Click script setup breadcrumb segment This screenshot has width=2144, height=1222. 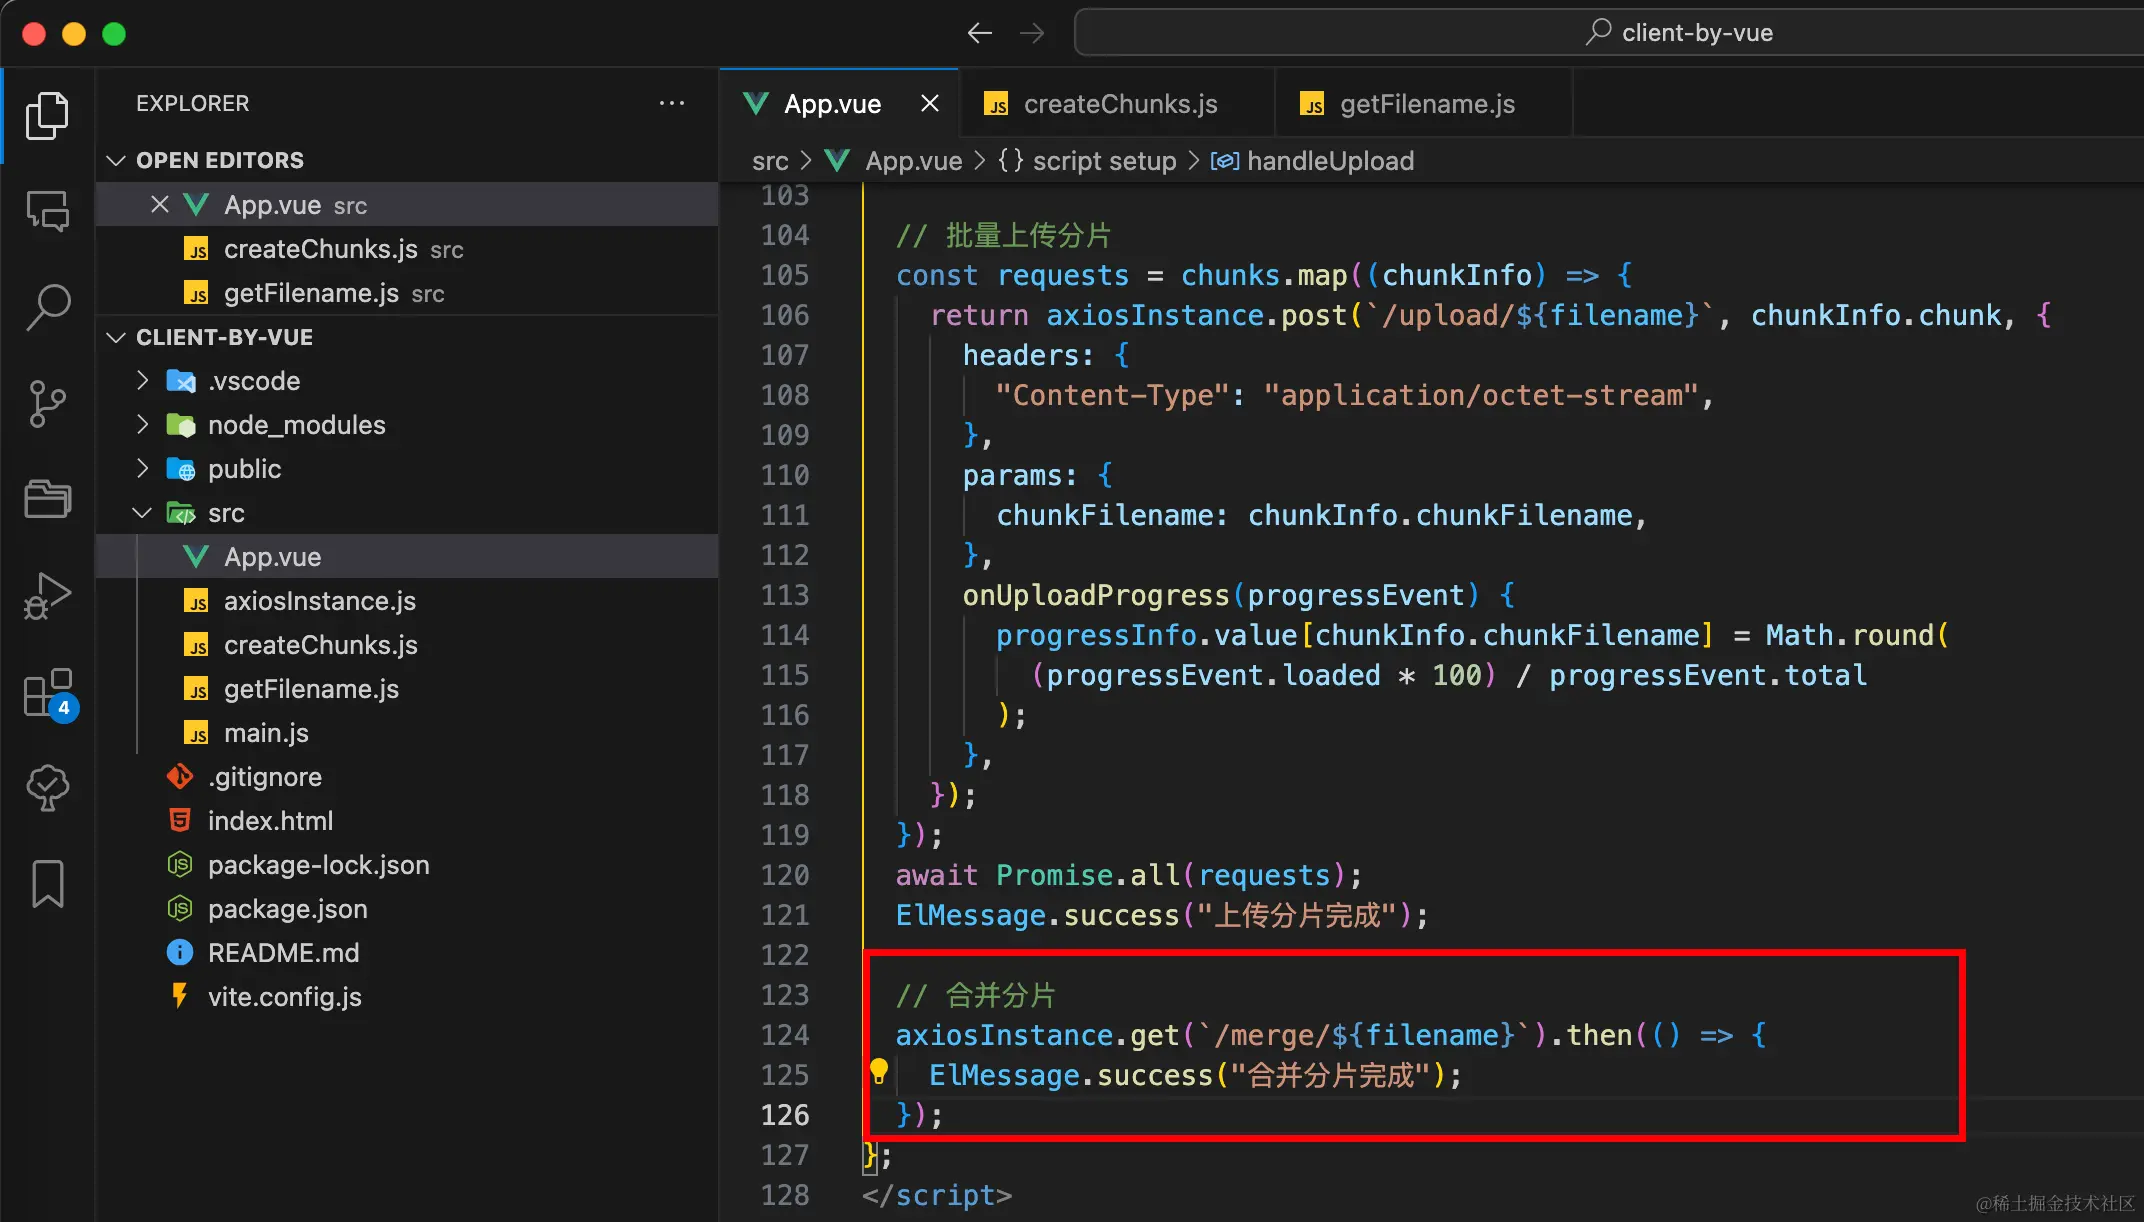click(1103, 161)
